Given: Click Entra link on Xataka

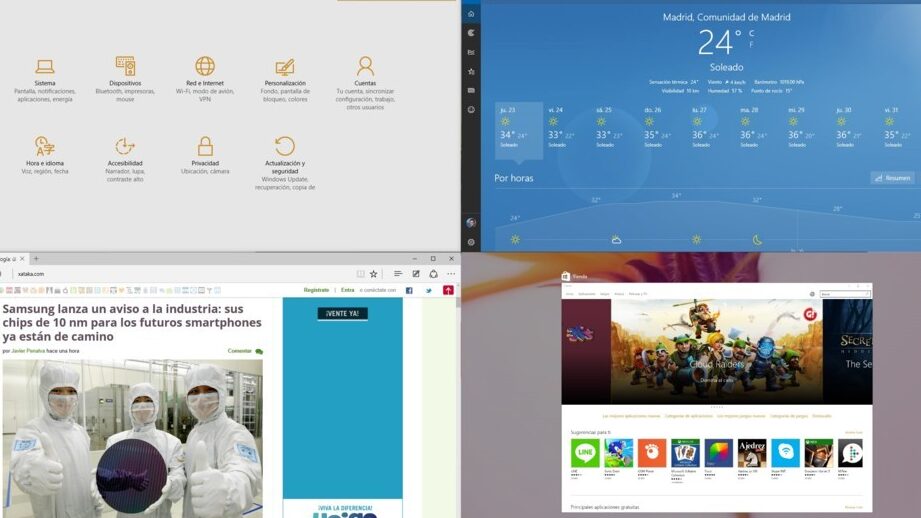Looking at the screenshot, I should coord(348,290).
